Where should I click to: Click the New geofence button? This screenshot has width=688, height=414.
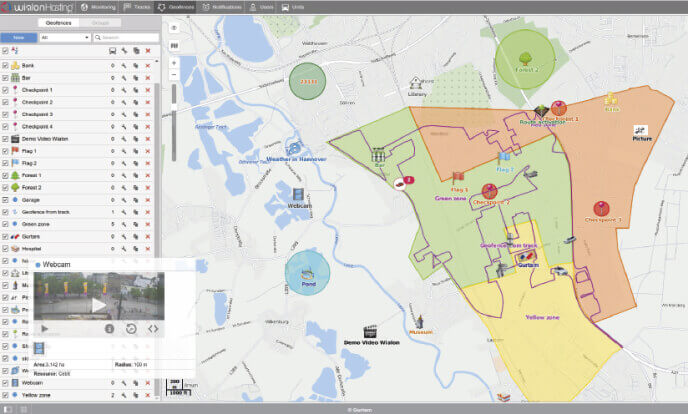[x=19, y=38]
